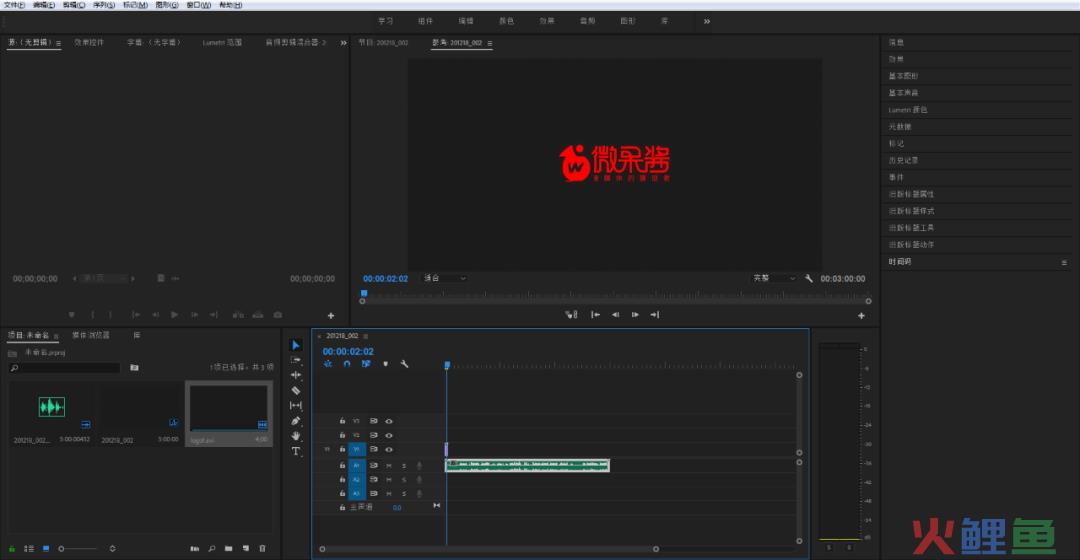Image resolution: width=1080 pixels, height=560 pixels.
Task: Open the 文件(F) menu
Action: (14, 5)
